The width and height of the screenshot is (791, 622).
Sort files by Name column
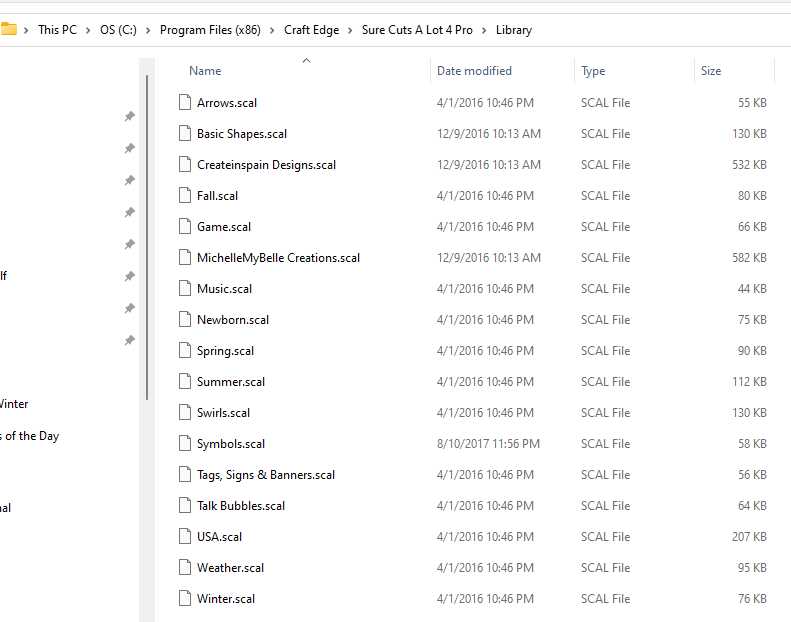click(x=205, y=71)
